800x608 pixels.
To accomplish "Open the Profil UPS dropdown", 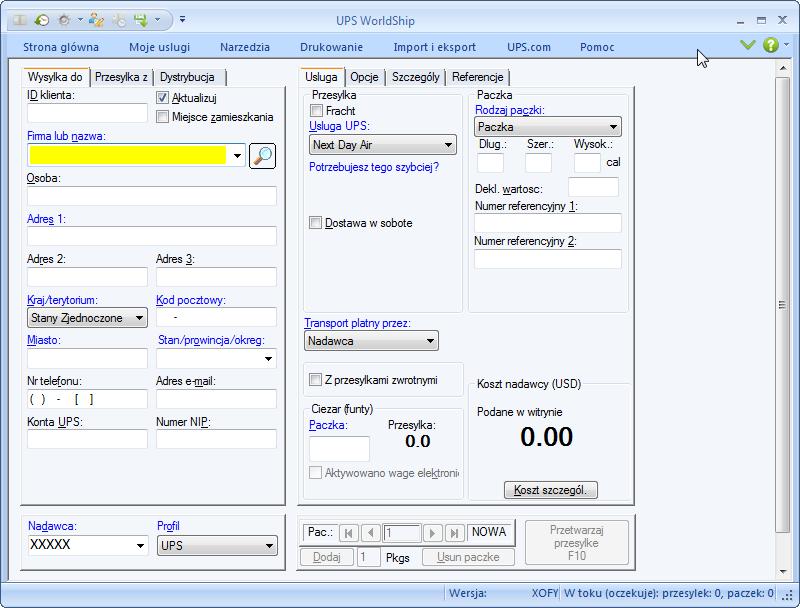I will 217,545.
